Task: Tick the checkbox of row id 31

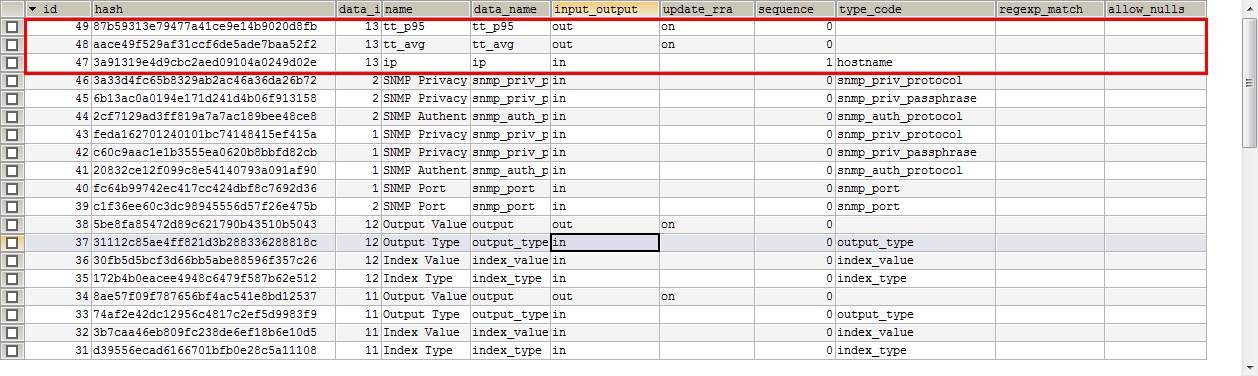Action: (12, 351)
